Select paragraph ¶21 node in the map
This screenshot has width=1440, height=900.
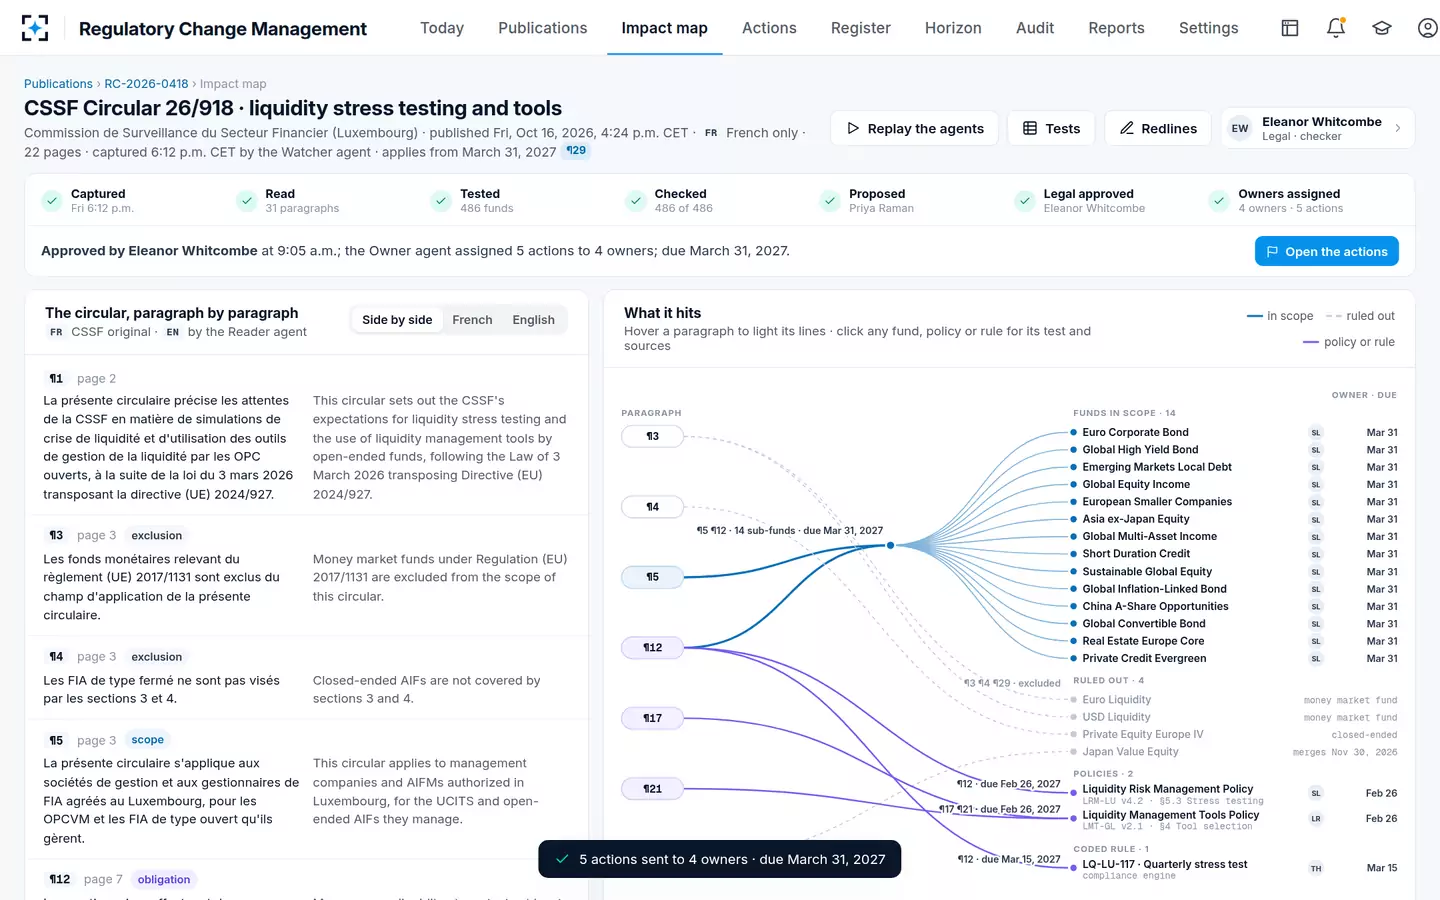[652, 789]
